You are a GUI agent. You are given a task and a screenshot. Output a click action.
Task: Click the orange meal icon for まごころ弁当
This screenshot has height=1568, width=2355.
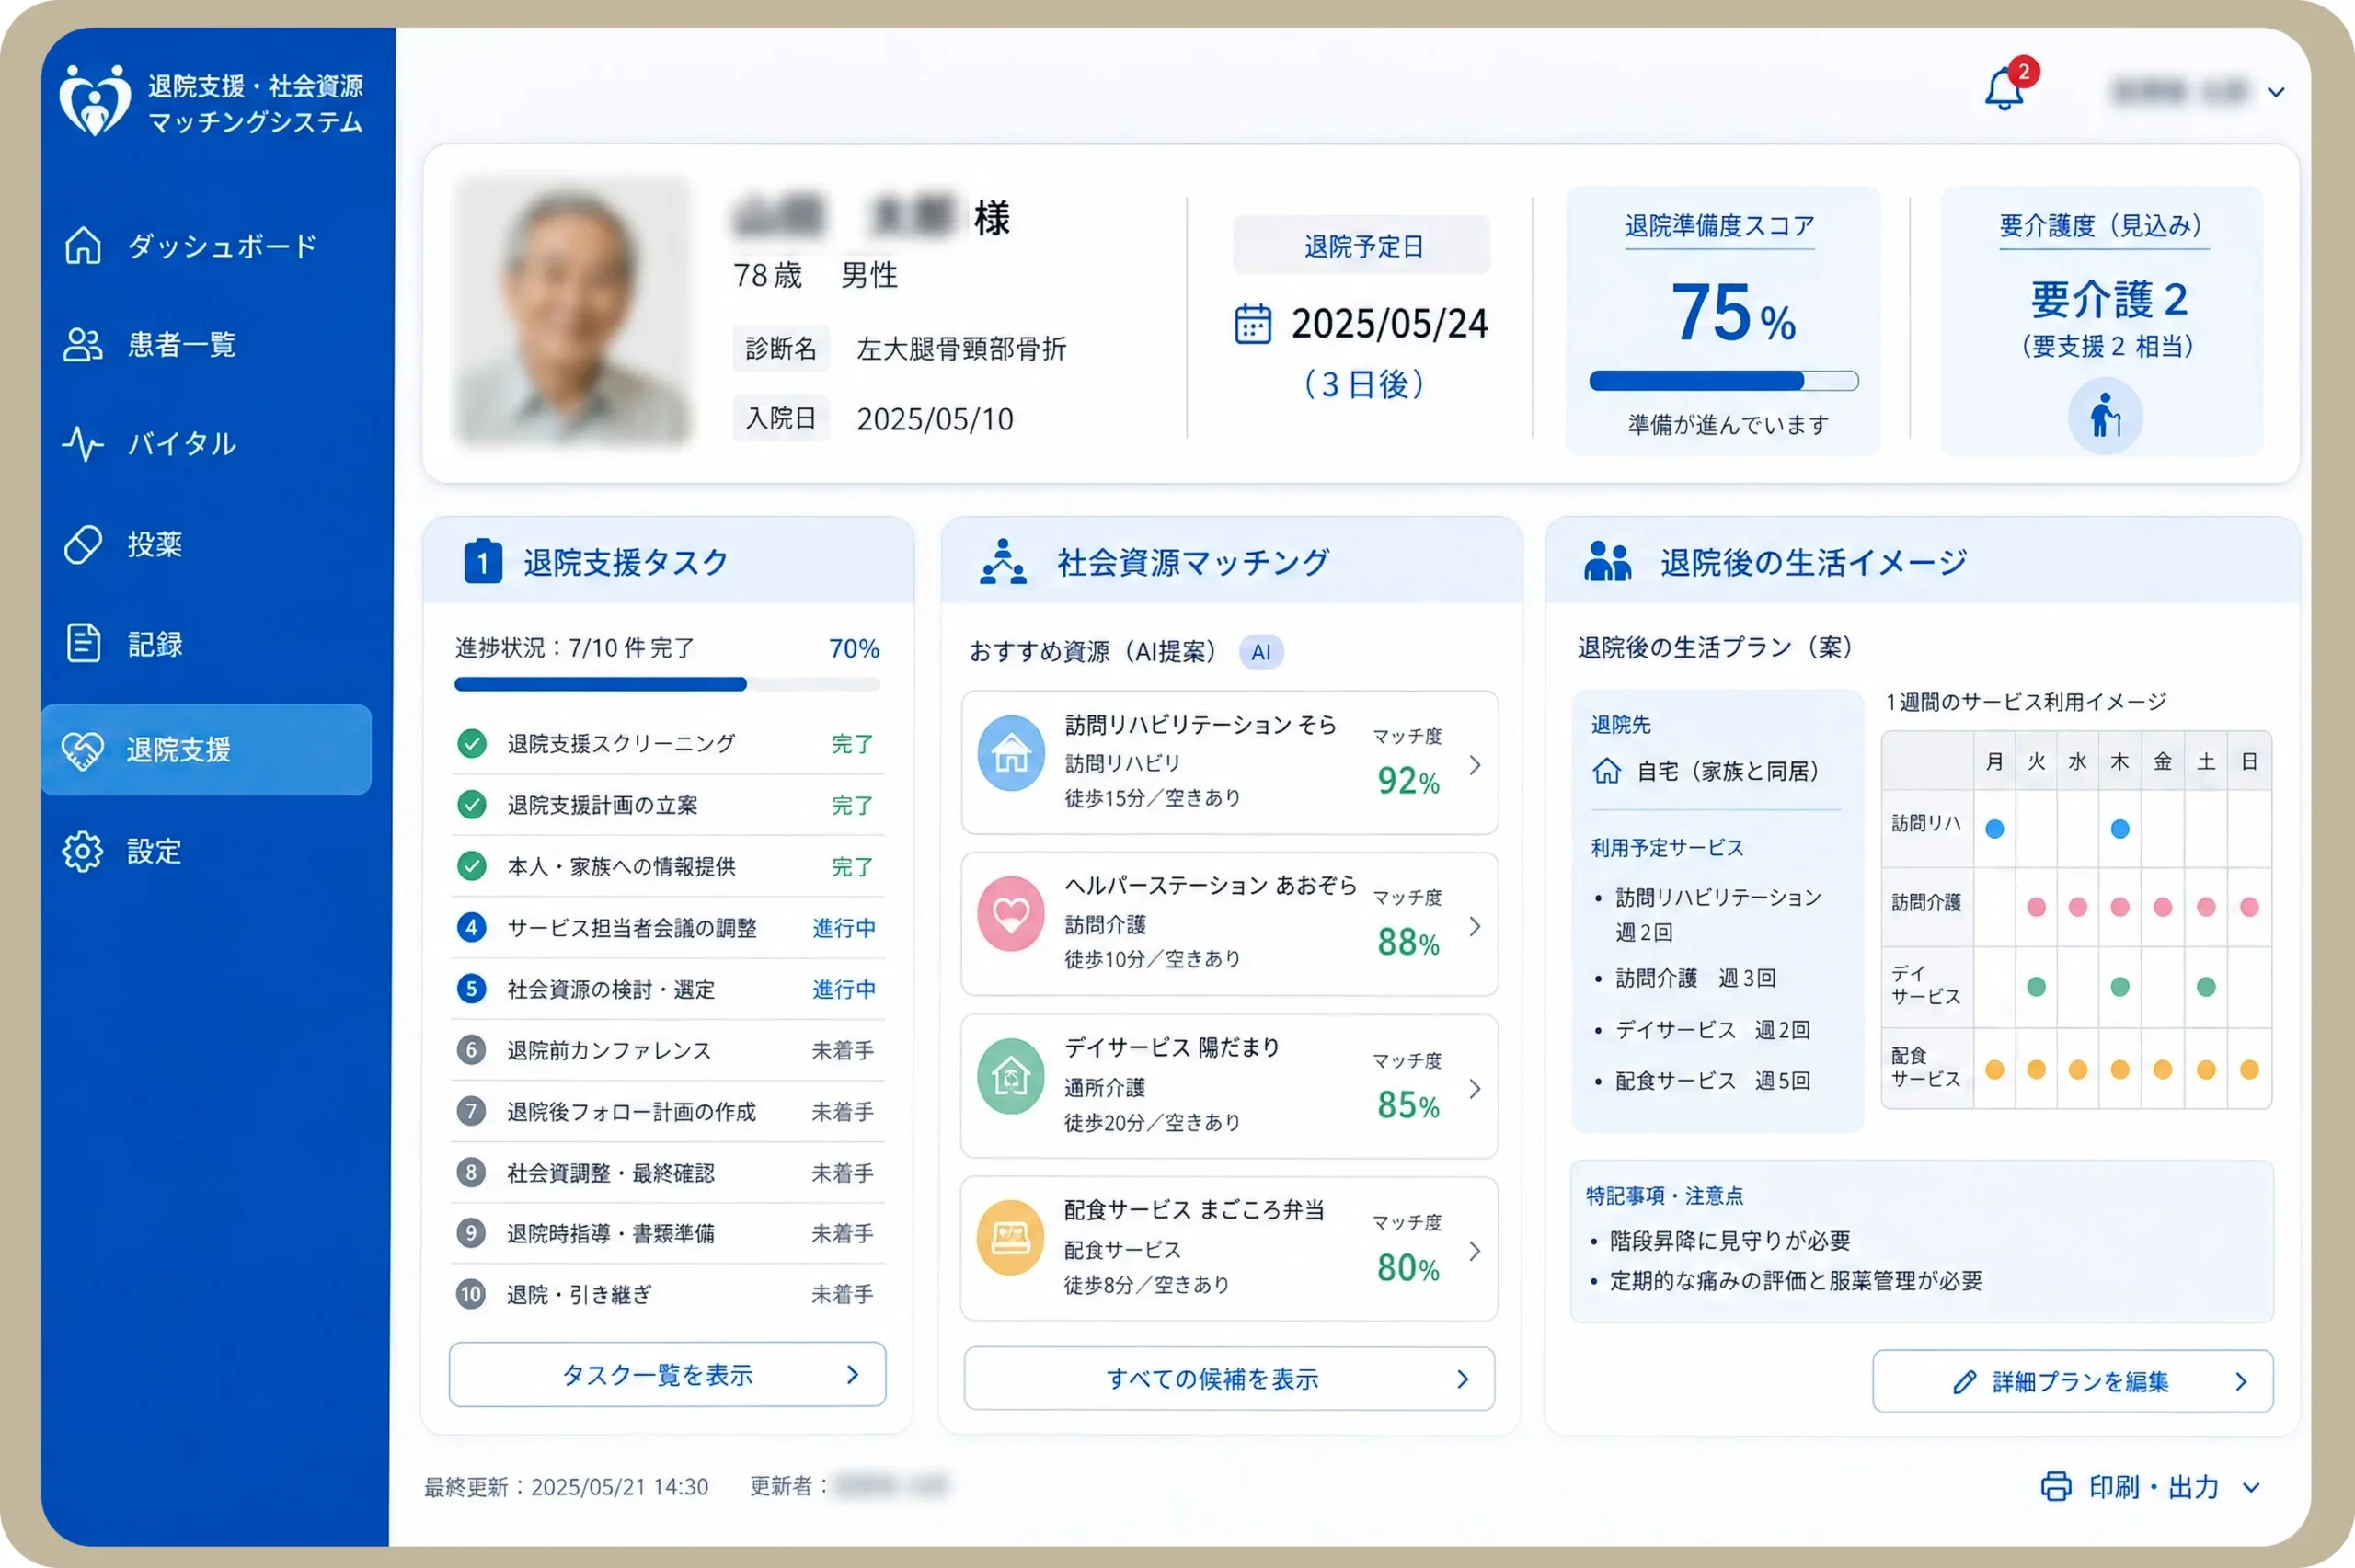[1011, 1238]
